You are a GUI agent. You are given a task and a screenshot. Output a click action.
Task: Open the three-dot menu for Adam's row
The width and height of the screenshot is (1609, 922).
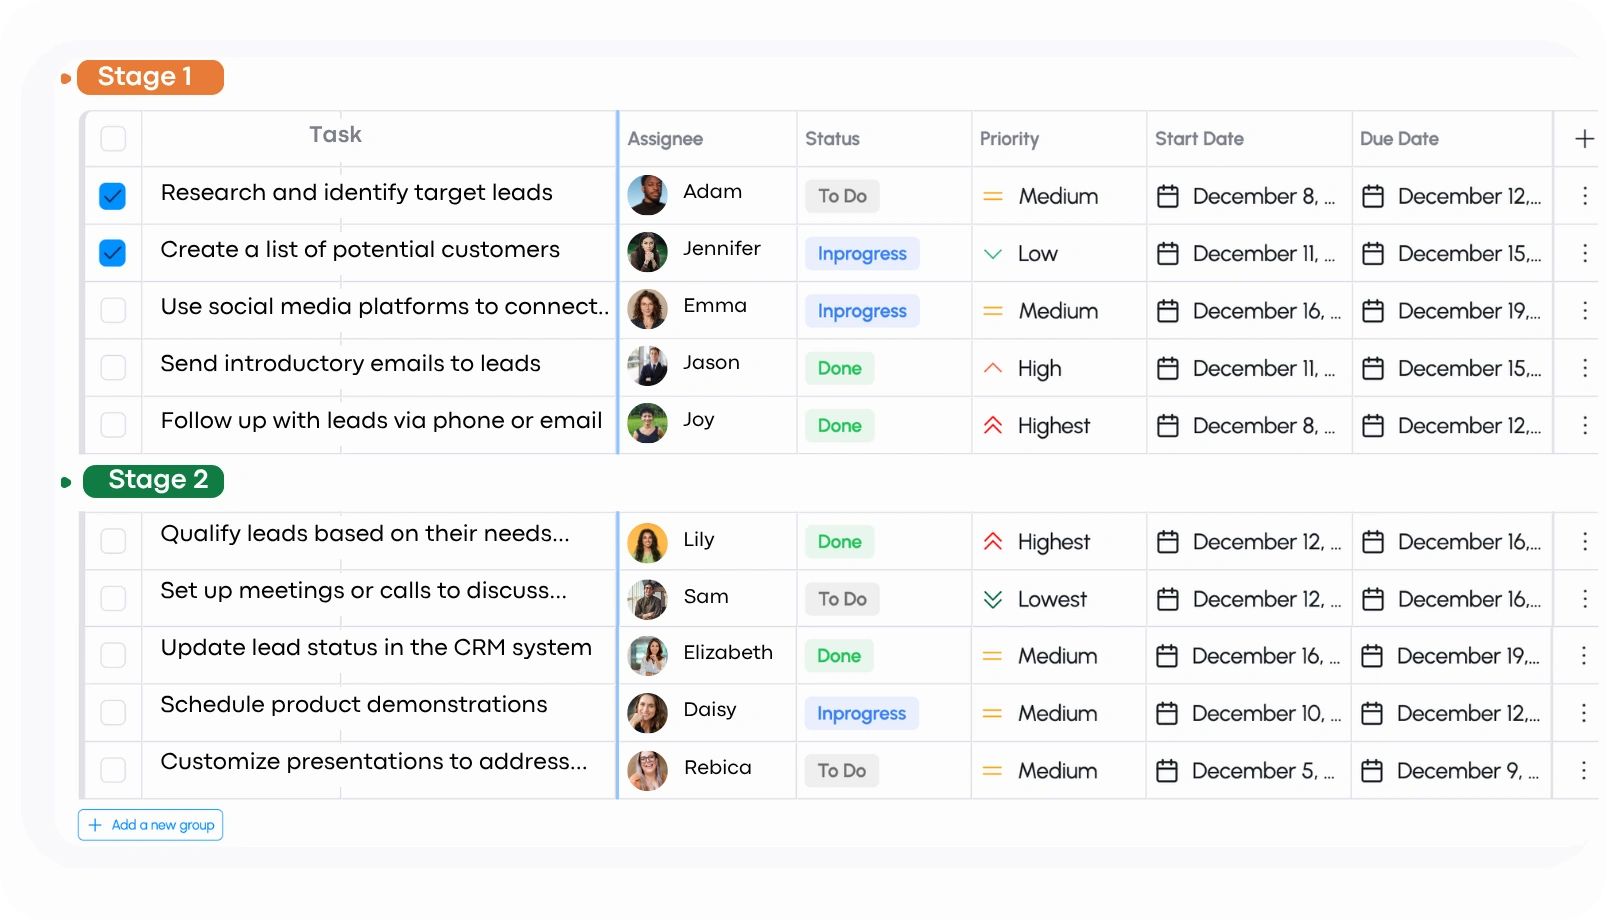[x=1585, y=196]
